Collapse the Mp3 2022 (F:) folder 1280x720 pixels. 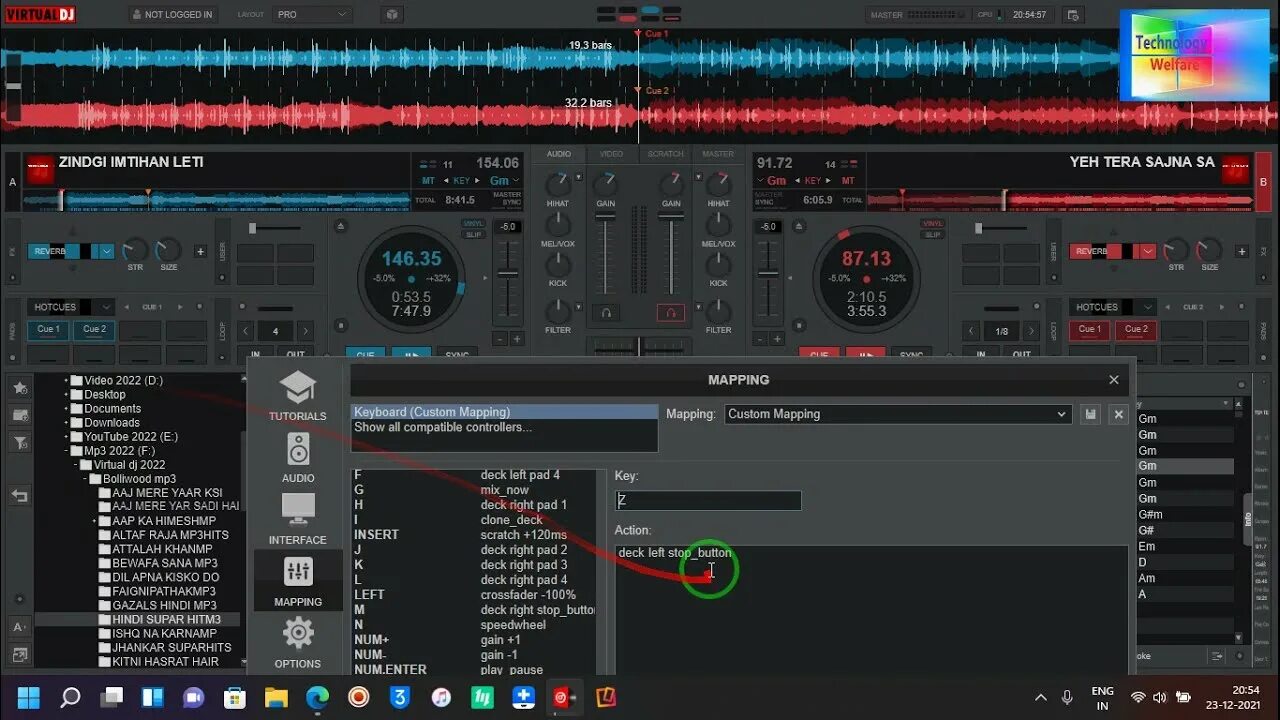click(66, 451)
